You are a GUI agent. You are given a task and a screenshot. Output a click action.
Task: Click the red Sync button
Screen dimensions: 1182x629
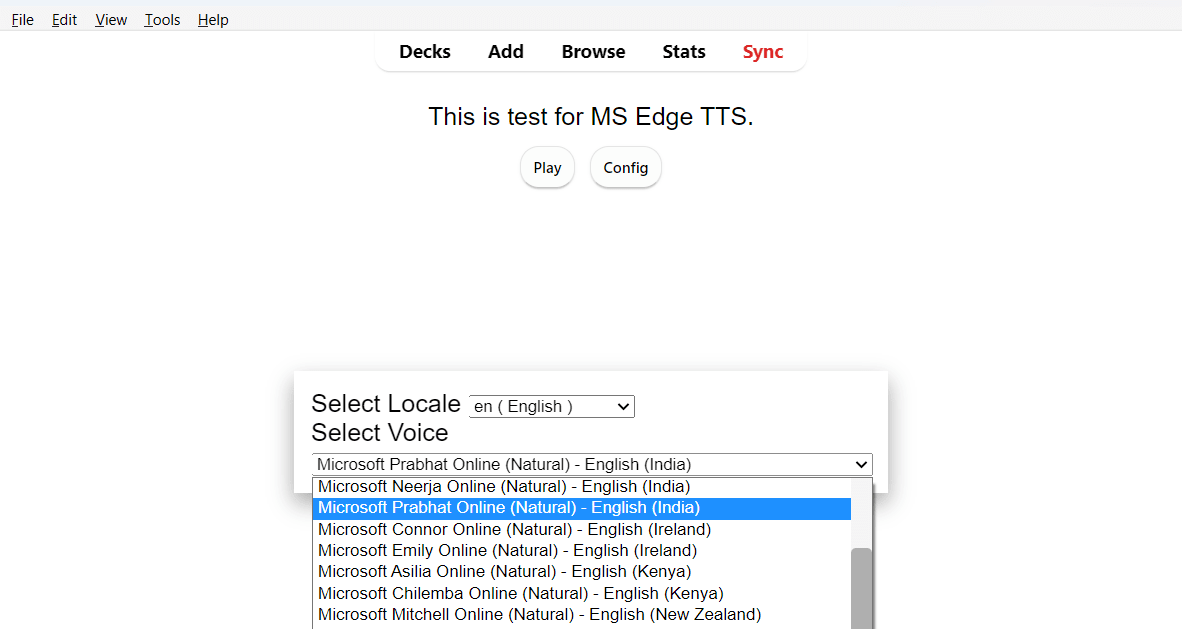(x=763, y=52)
